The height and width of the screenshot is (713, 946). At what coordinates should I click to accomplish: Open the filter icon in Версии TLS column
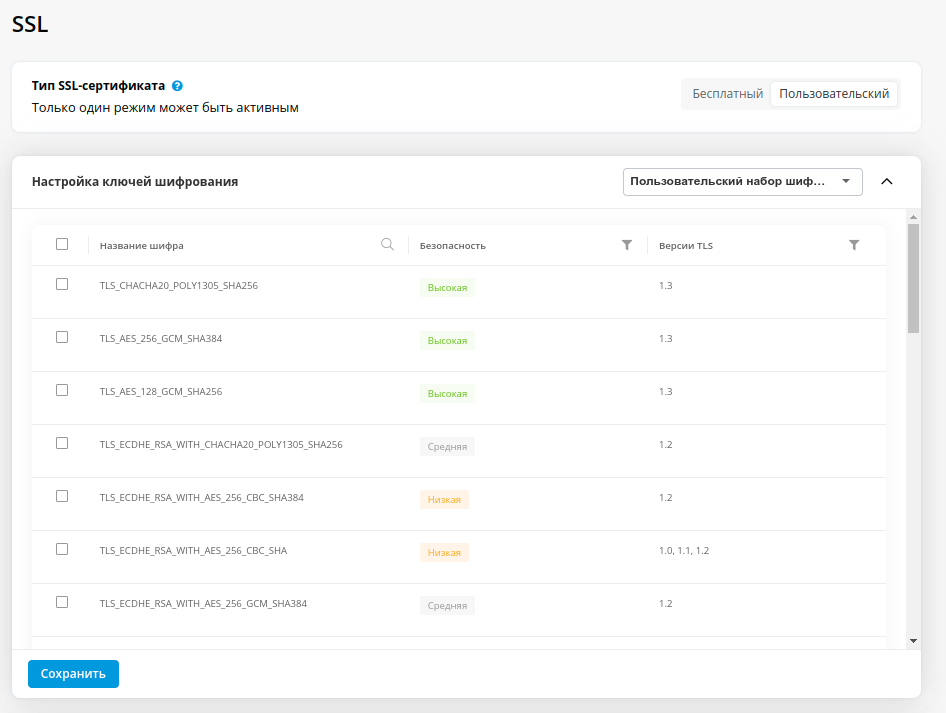[x=854, y=245]
